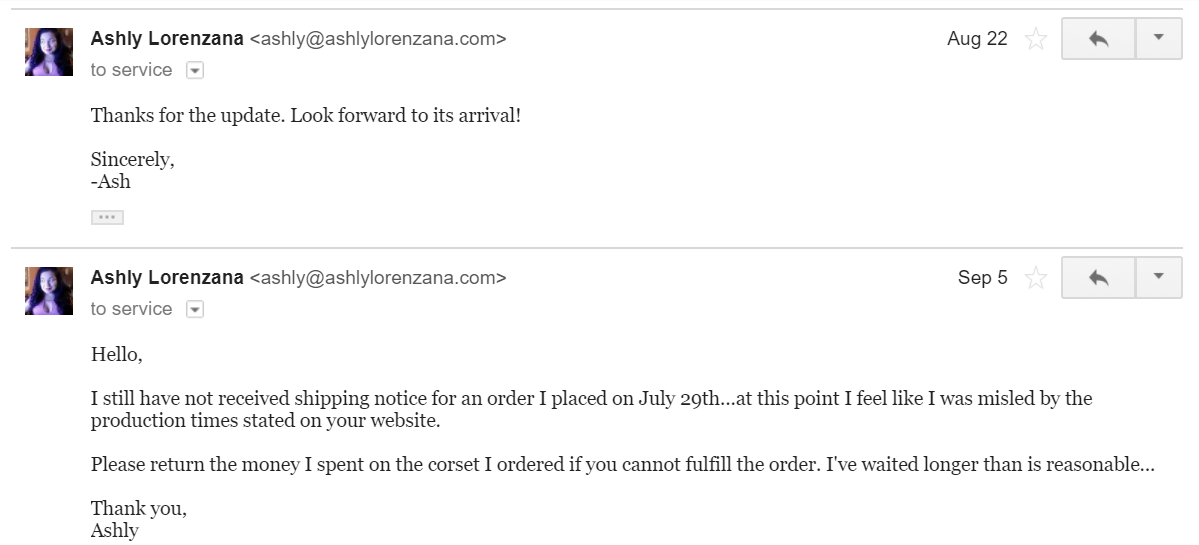
Task: Click the Aug 22 date label
Action: tap(977, 39)
